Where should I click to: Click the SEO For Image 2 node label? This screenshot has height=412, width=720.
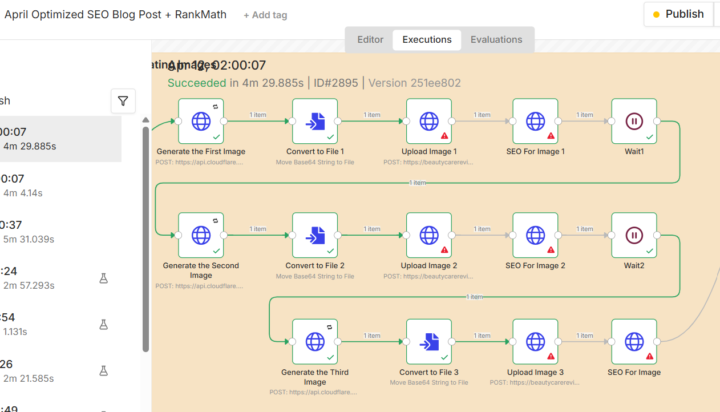(535, 265)
